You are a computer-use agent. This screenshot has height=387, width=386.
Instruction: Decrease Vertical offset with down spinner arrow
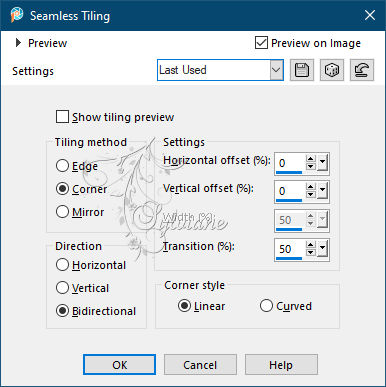pyautogui.click(x=311, y=194)
